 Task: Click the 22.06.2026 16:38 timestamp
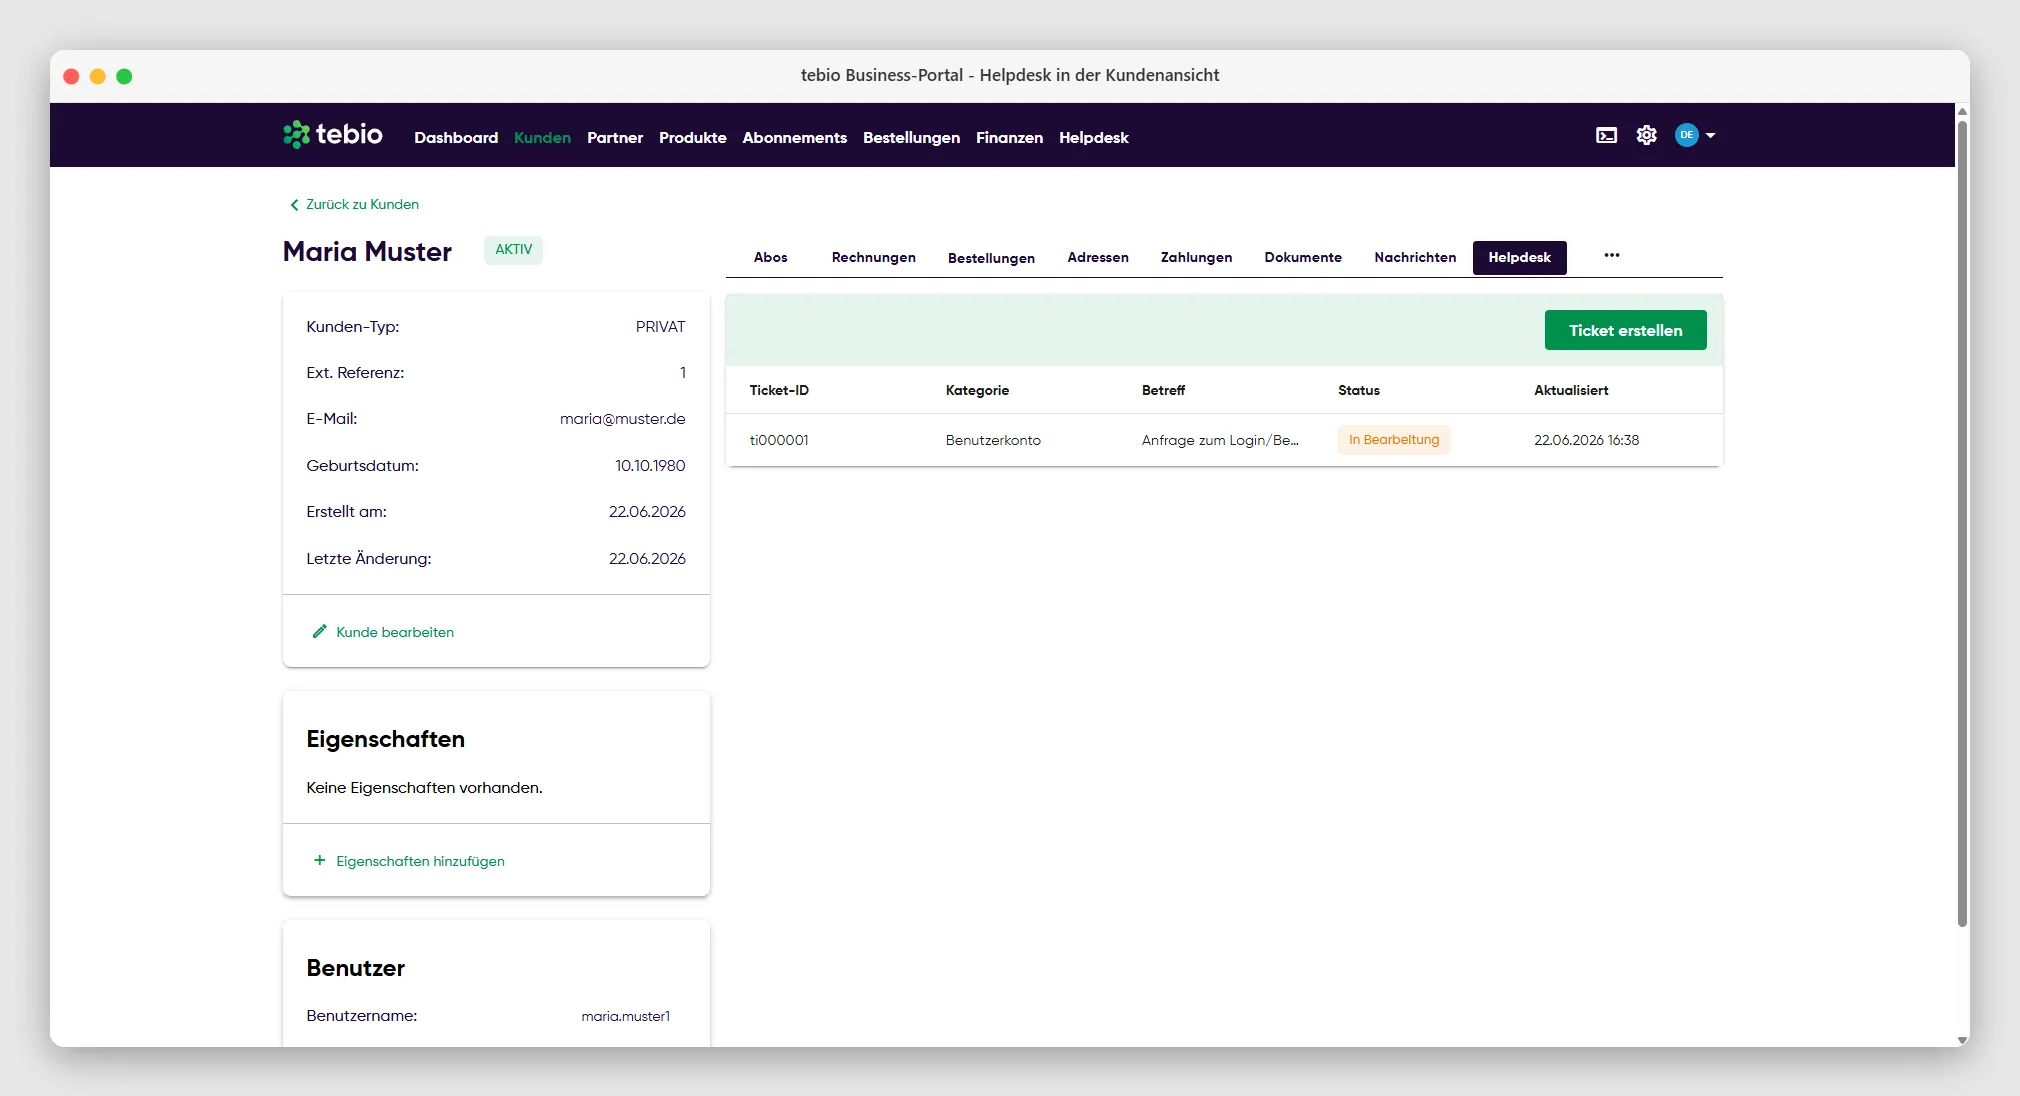pyautogui.click(x=1586, y=440)
